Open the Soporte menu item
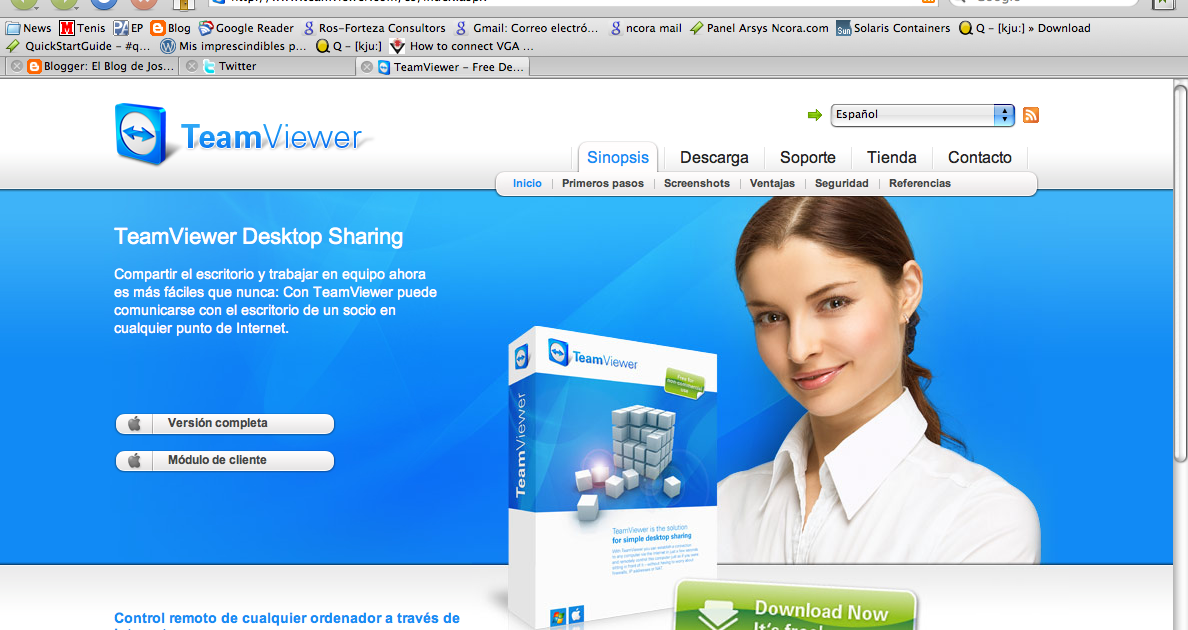The image size is (1188, 630). tap(808, 158)
